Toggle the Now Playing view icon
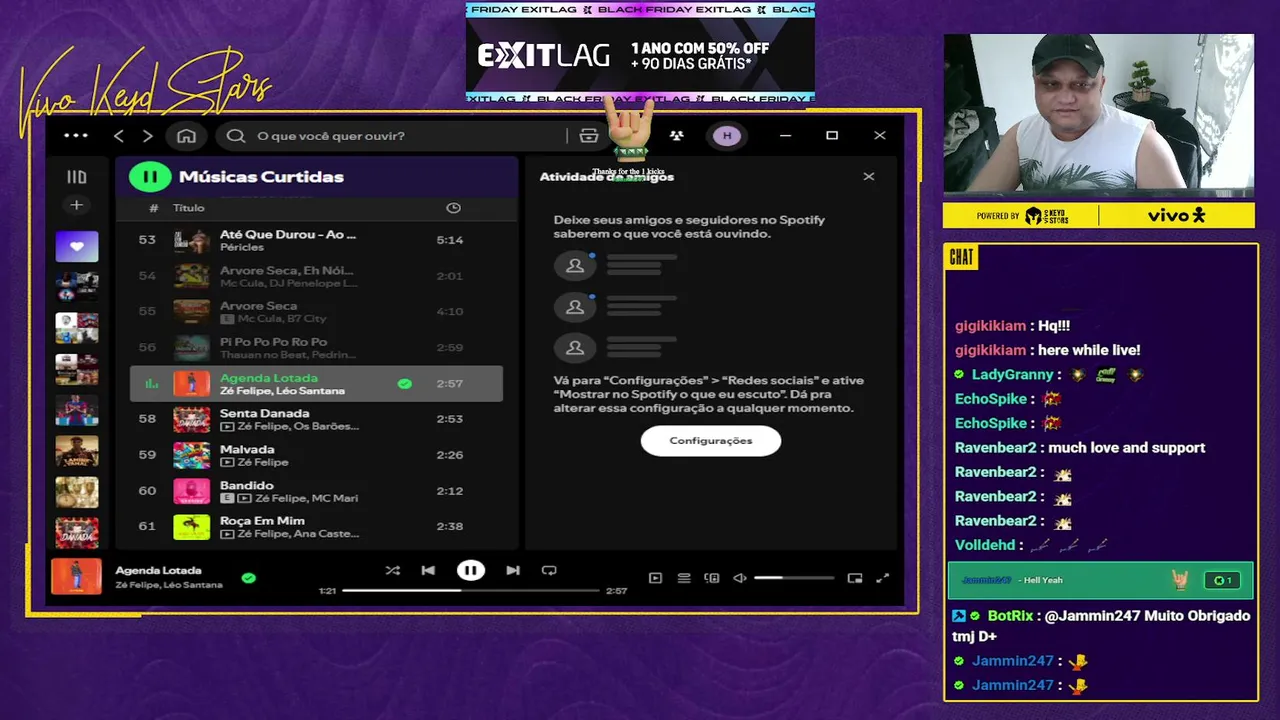 coord(655,578)
